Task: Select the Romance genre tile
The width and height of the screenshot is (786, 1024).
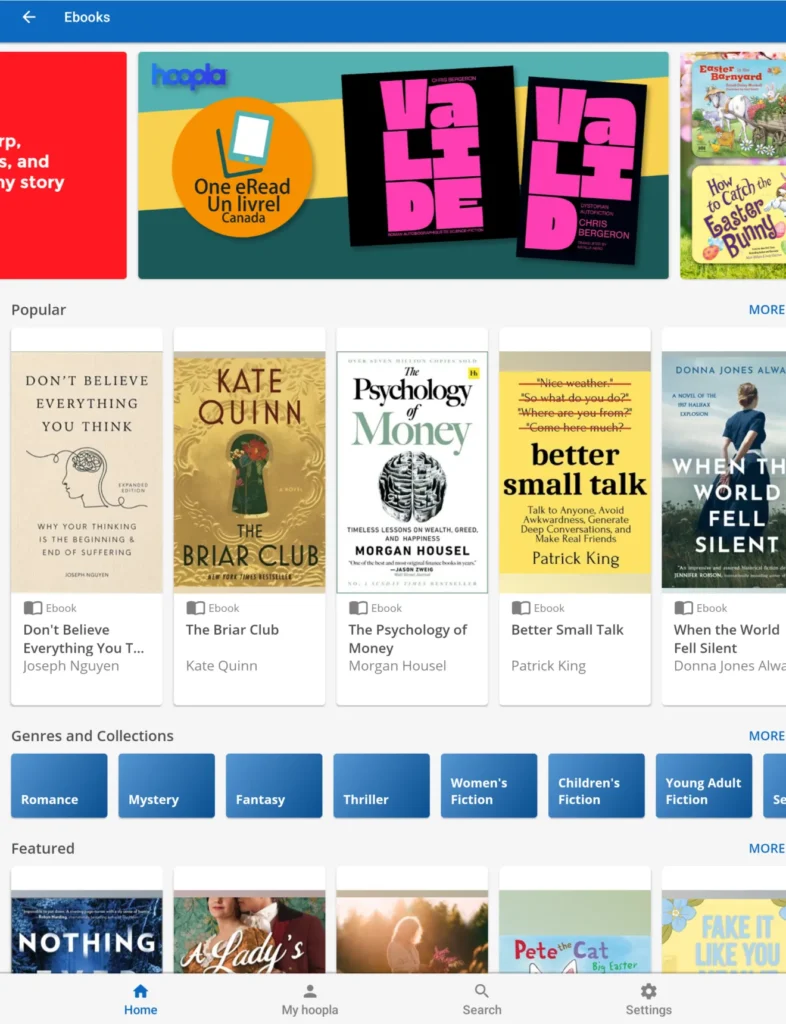Action: point(59,786)
